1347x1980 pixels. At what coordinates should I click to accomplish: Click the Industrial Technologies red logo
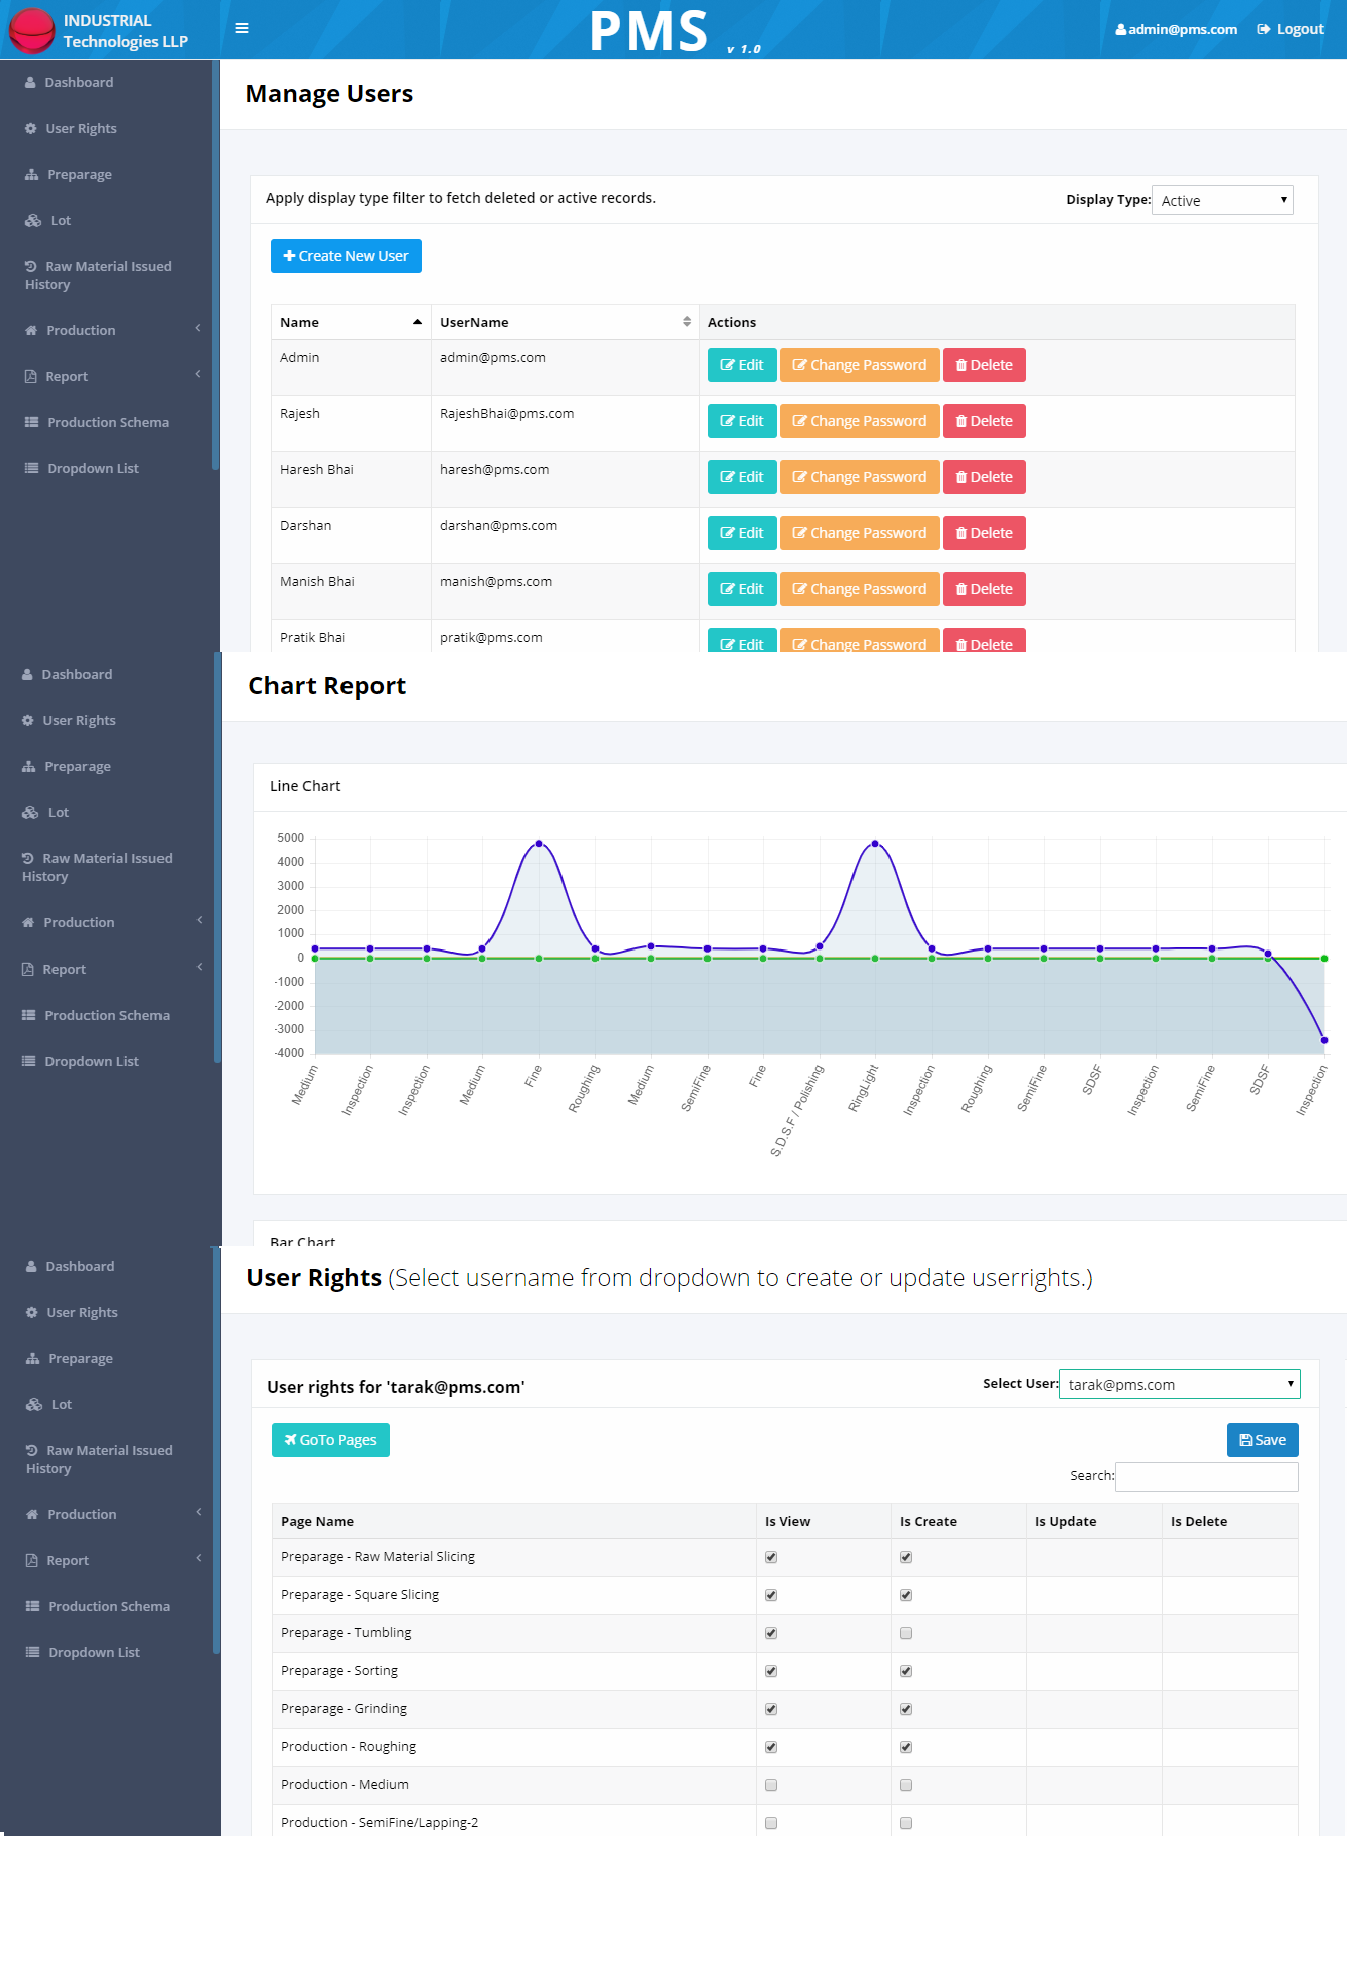[x=32, y=30]
